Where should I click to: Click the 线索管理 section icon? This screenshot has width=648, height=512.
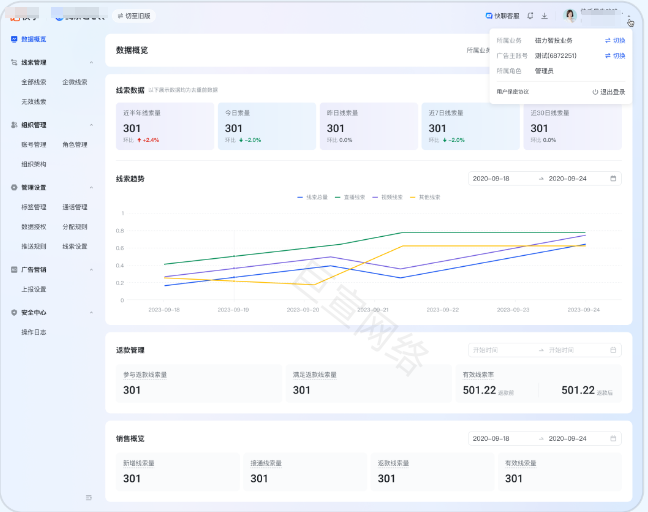click(14, 62)
